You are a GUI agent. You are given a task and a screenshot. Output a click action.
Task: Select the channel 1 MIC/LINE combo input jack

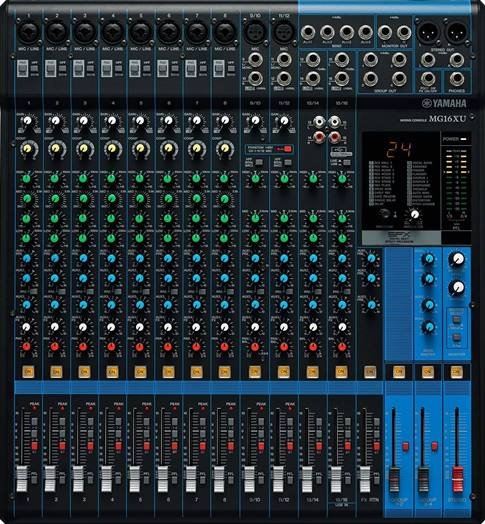pyautogui.click(x=29, y=32)
